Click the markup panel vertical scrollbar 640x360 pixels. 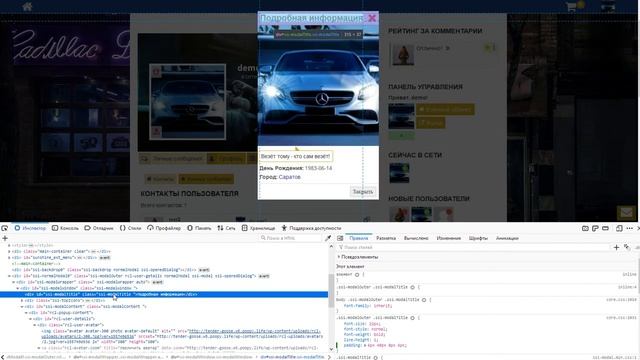(x=331, y=292)
